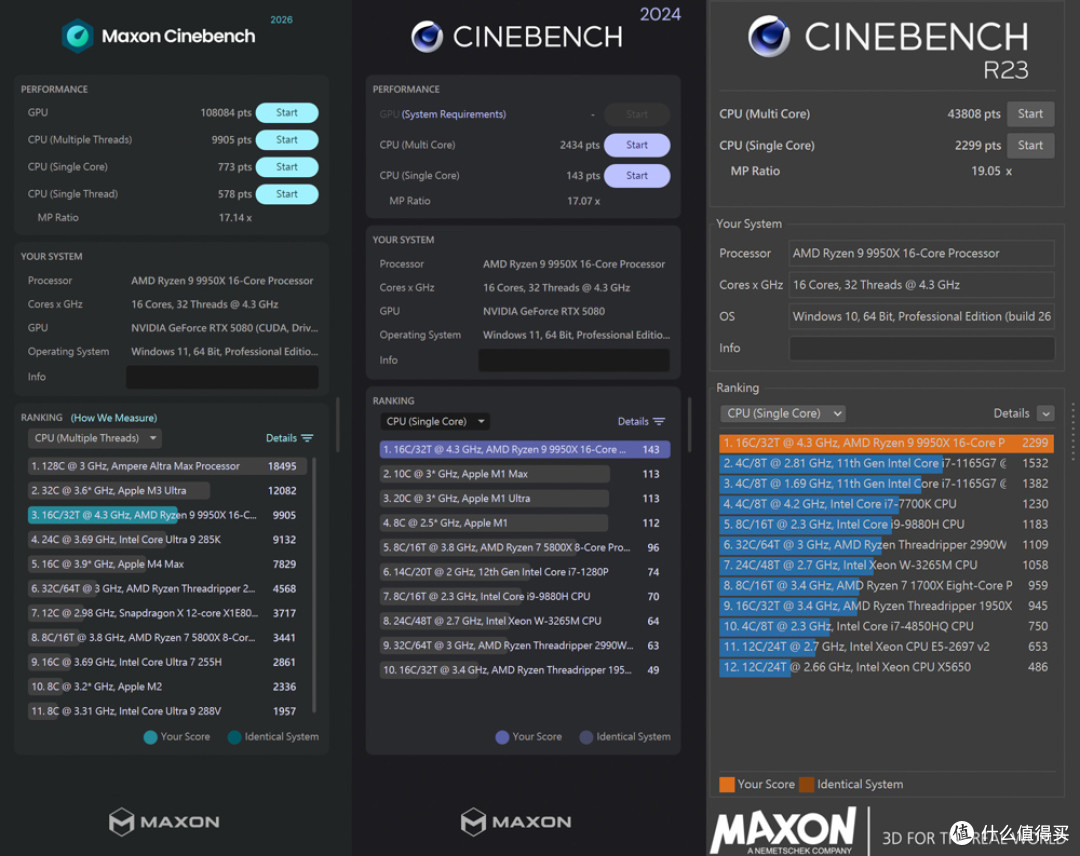Select the Ryzen 7 1700X Eight-Core row
This screenshot has width=1080, height=856.
click(886, 585)
